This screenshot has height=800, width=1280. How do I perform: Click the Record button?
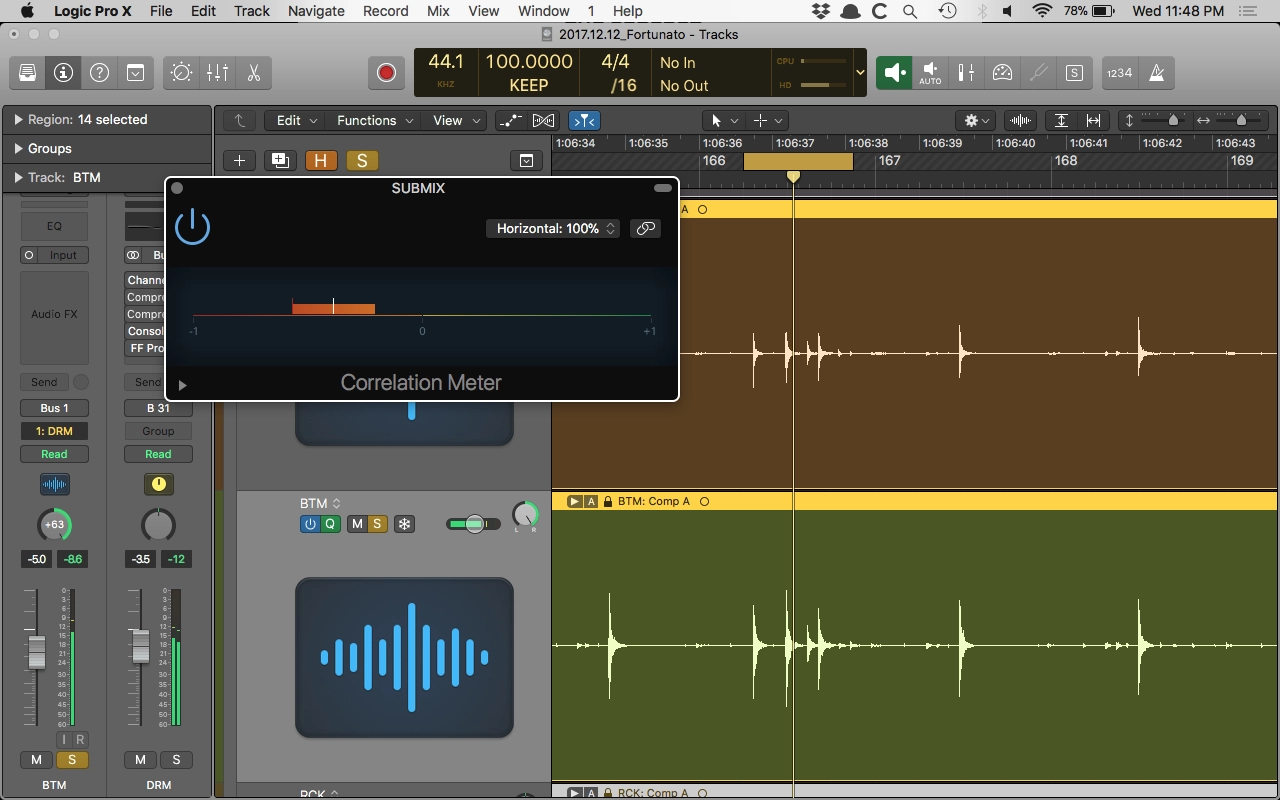(x=386, y=73)
